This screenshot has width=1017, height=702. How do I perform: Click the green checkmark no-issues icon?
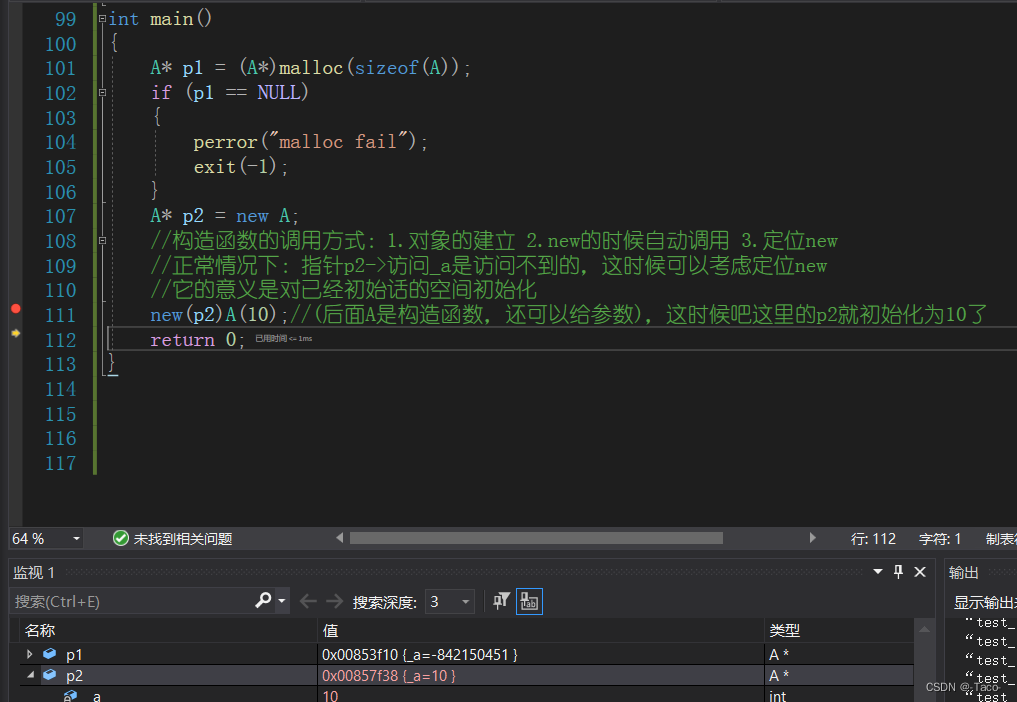121,538
